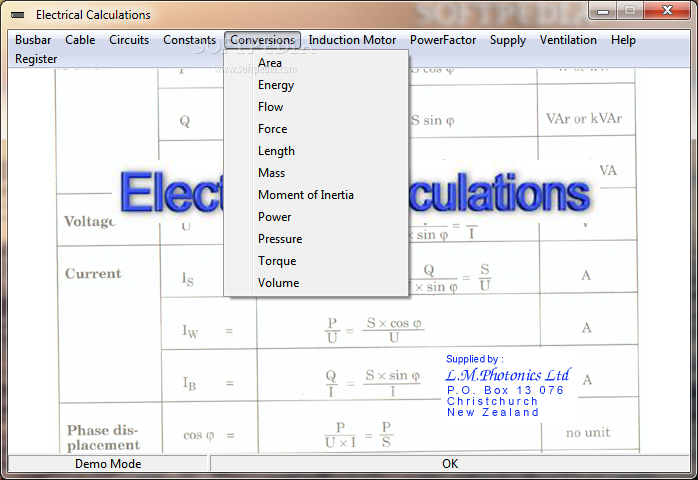Open the PowerFactor menu

point(443,40)
